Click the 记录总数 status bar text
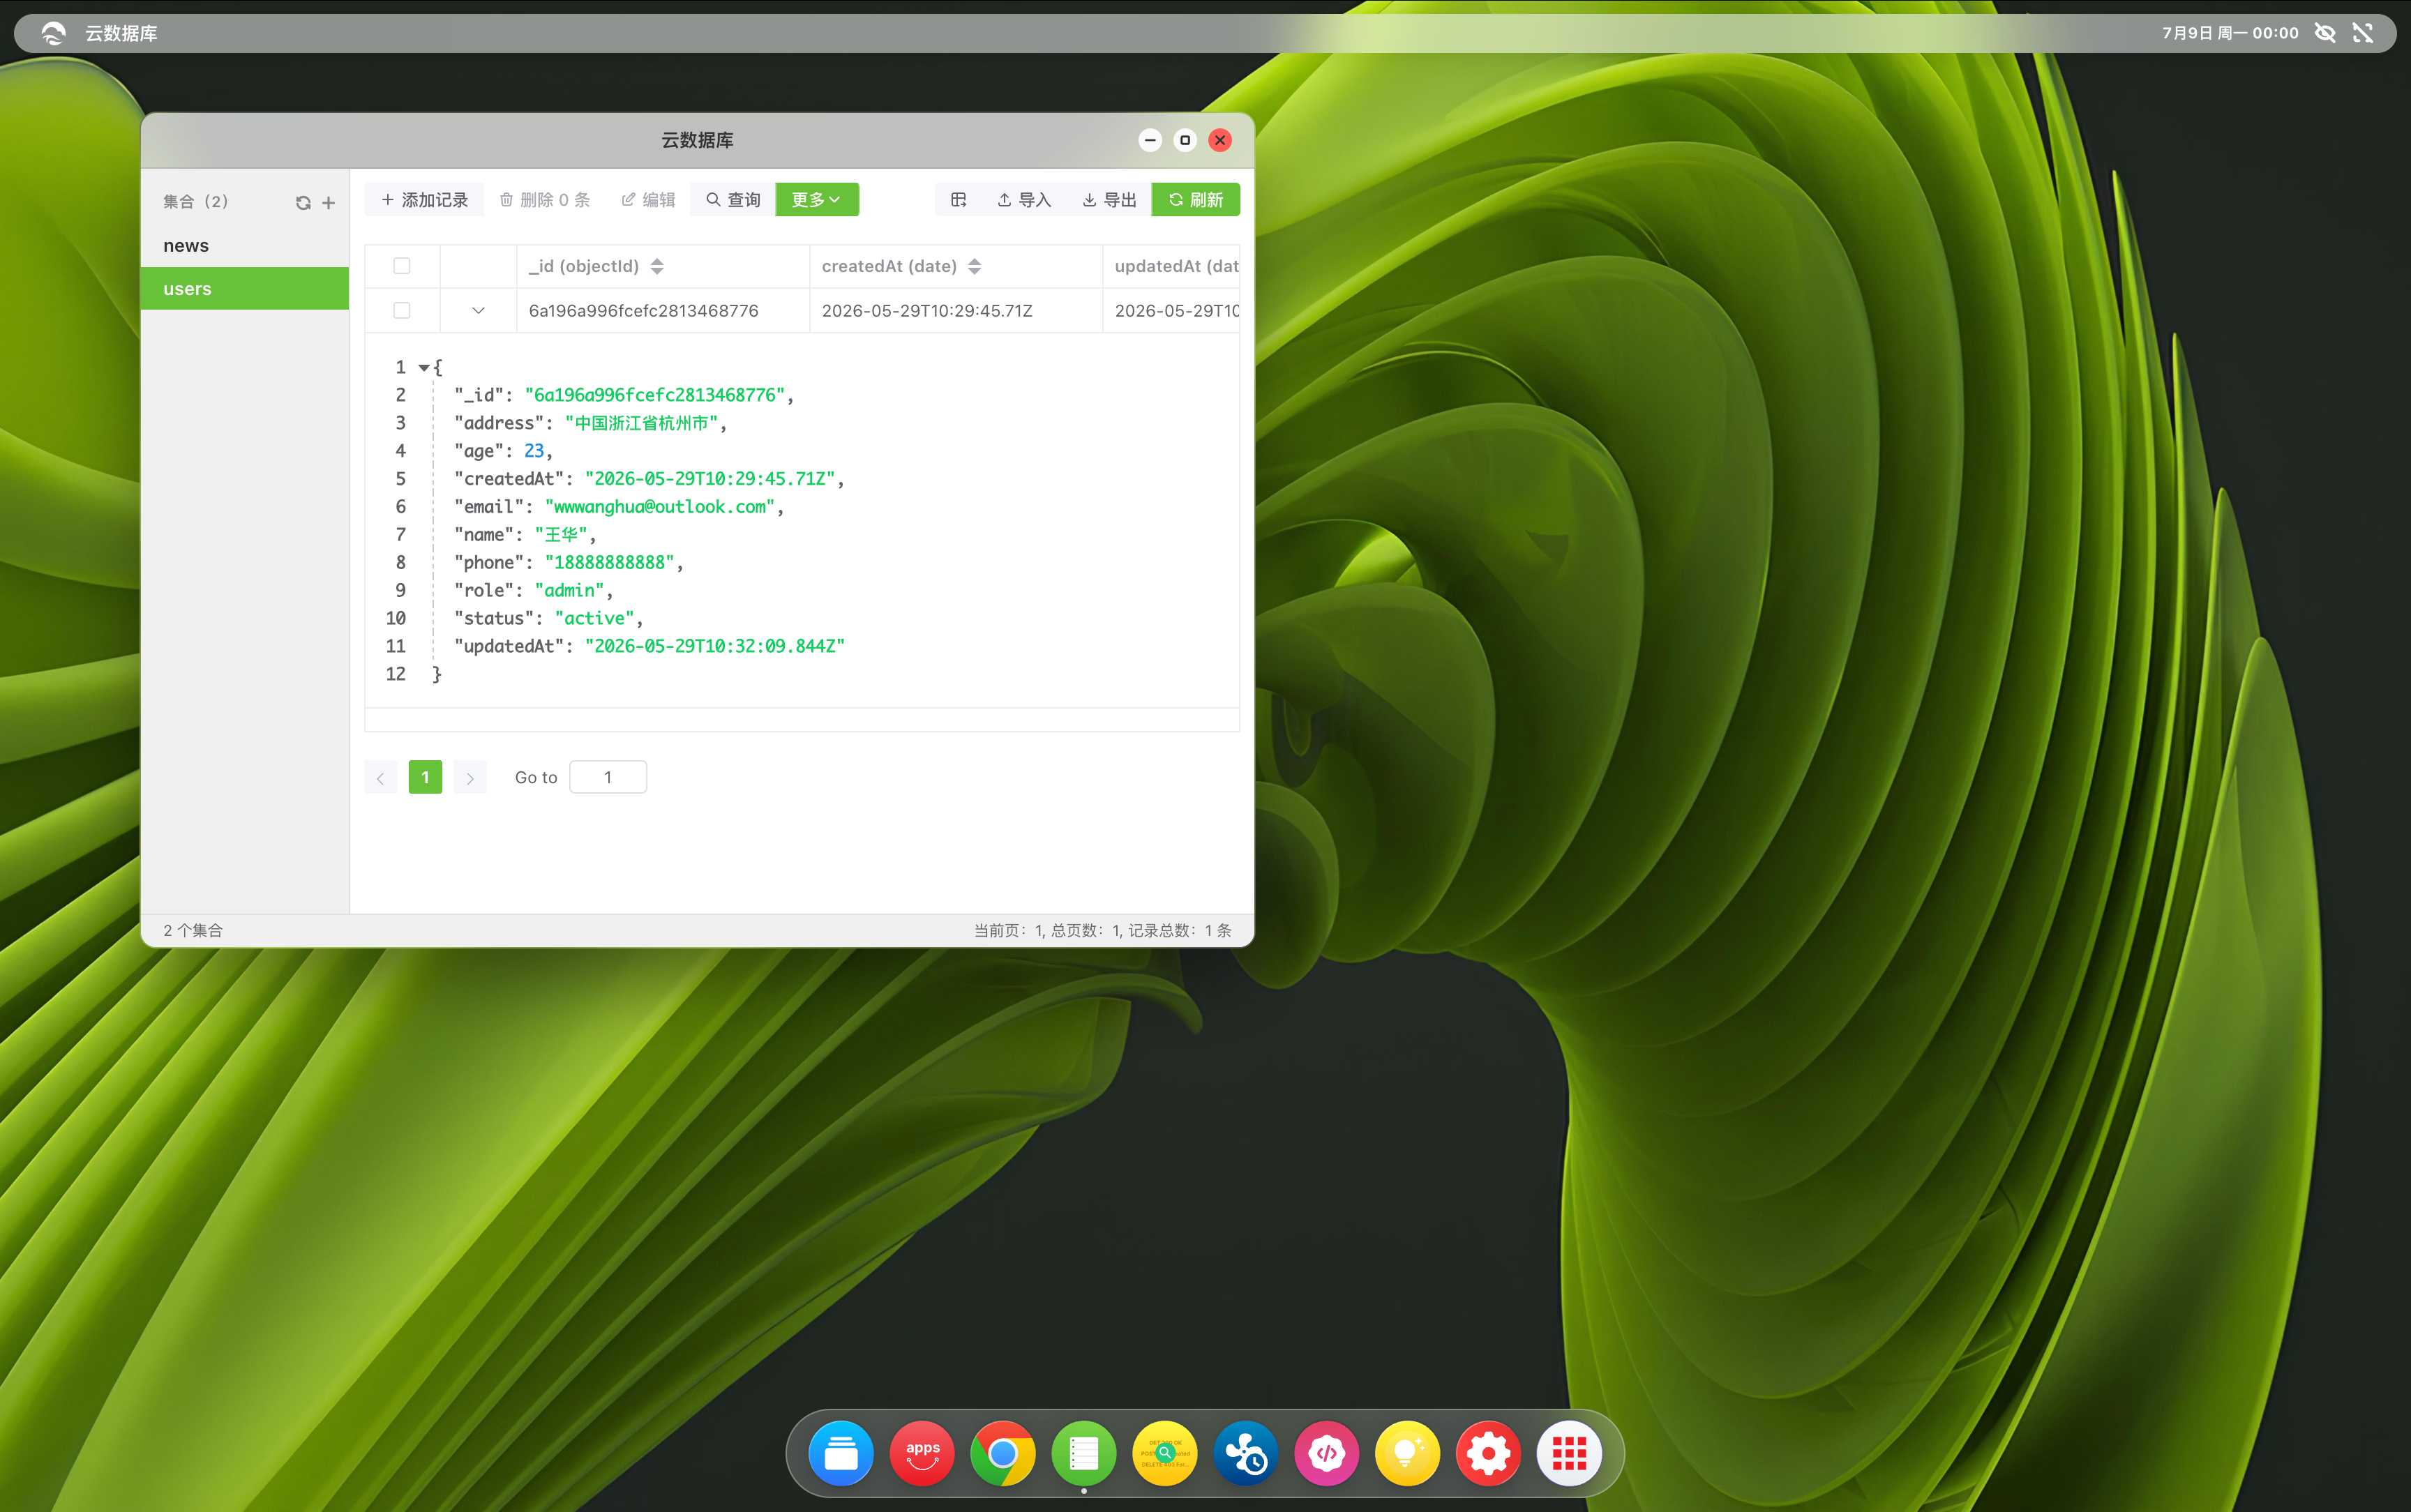 point(1180,930)
